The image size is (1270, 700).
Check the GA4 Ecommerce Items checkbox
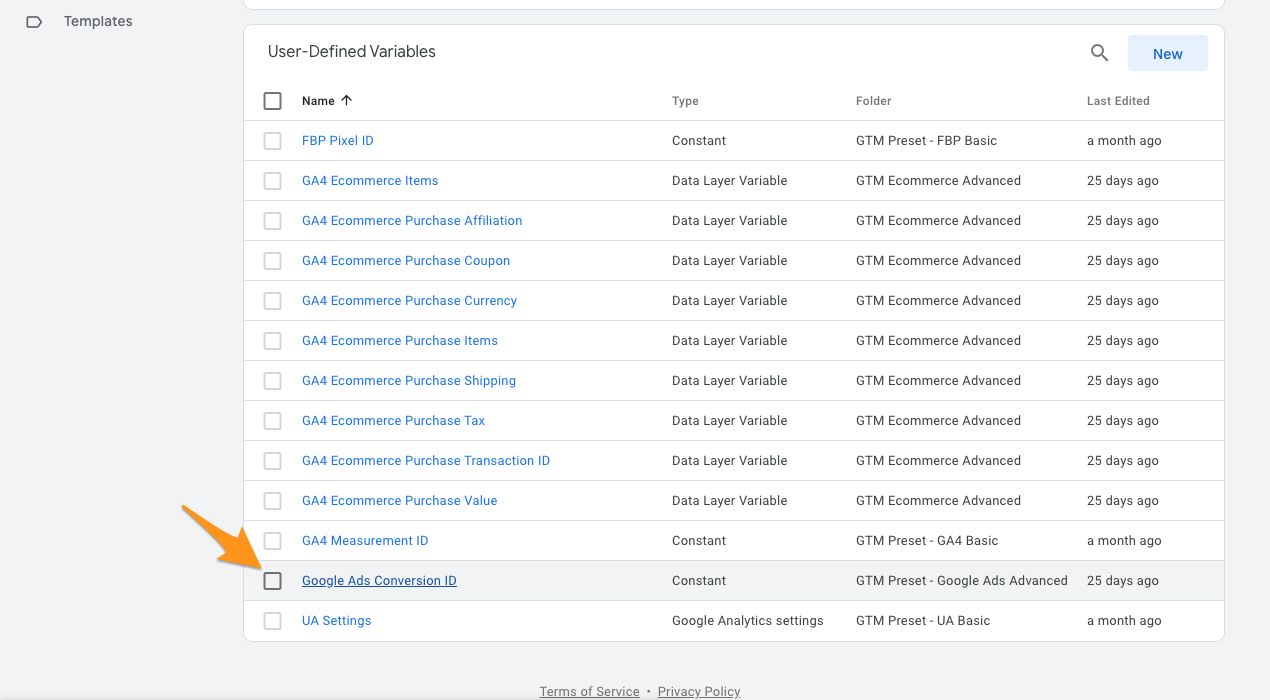point(273,181)
